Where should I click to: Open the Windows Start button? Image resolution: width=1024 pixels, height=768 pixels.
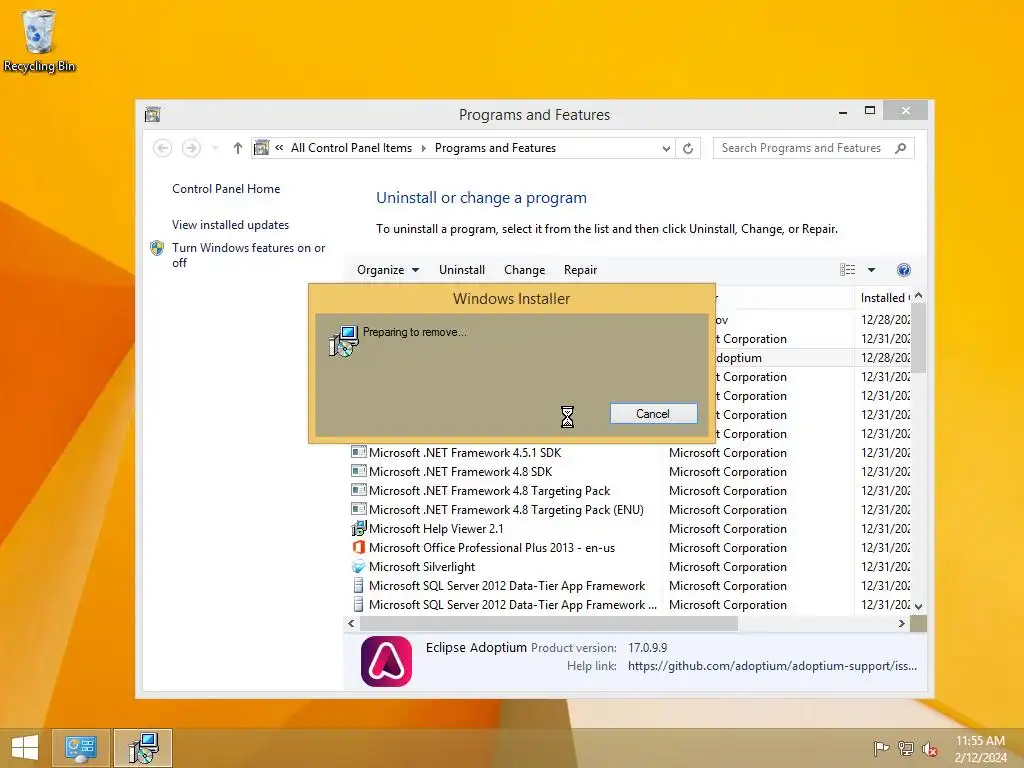pos(25,748)
